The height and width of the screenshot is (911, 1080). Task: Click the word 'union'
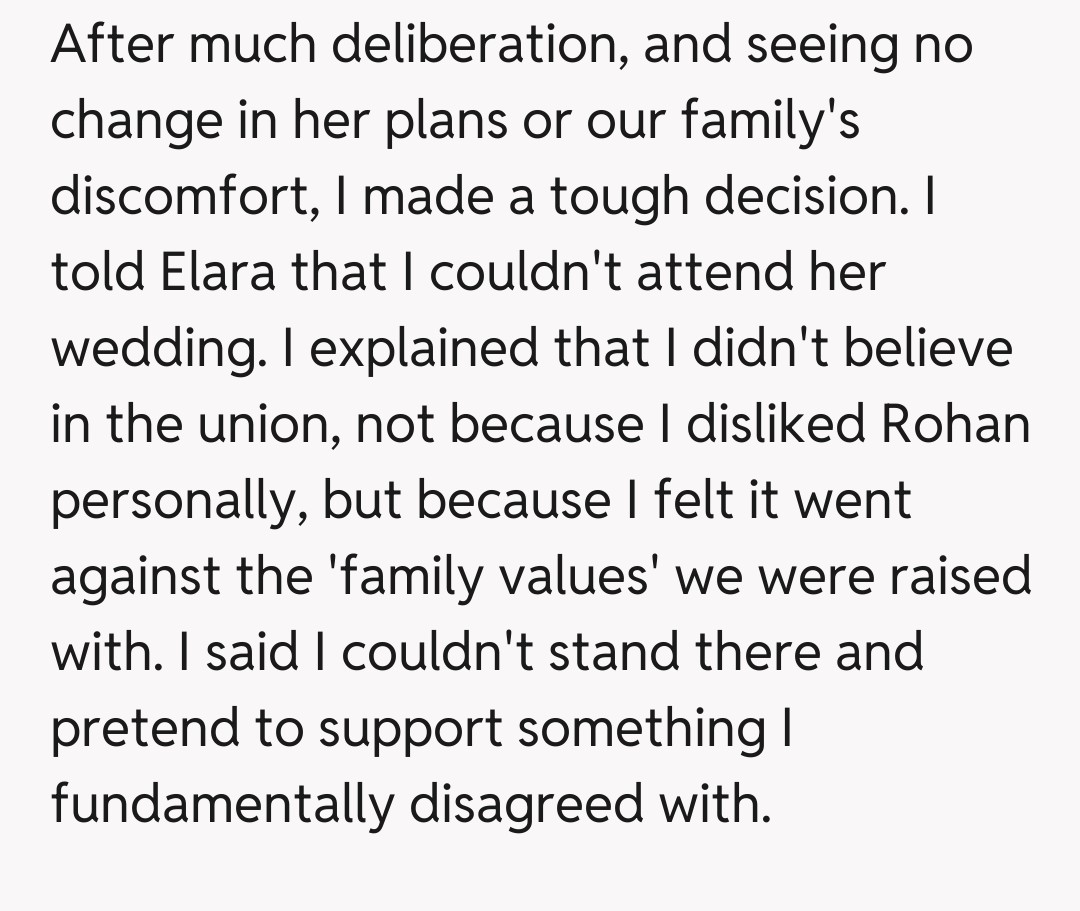coord(274,424)
